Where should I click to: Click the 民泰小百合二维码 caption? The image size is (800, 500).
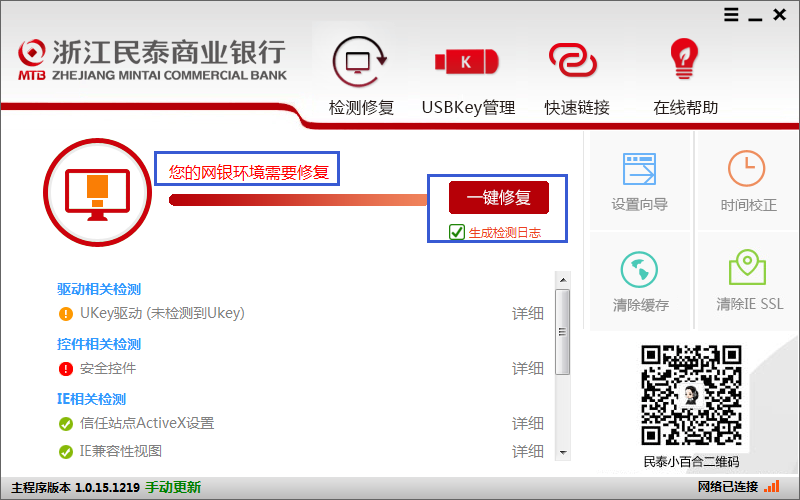pos(691,462)
